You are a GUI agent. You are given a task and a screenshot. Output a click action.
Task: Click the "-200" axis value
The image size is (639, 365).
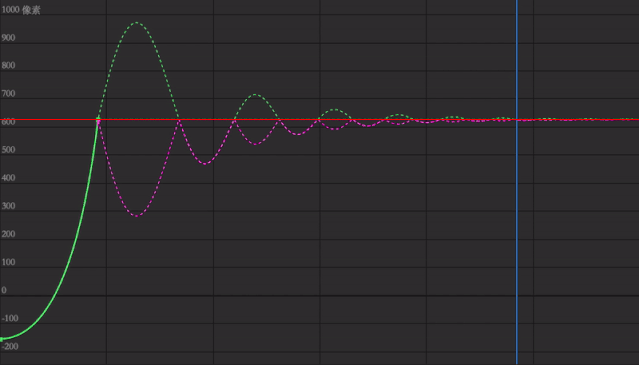point(10,347)
